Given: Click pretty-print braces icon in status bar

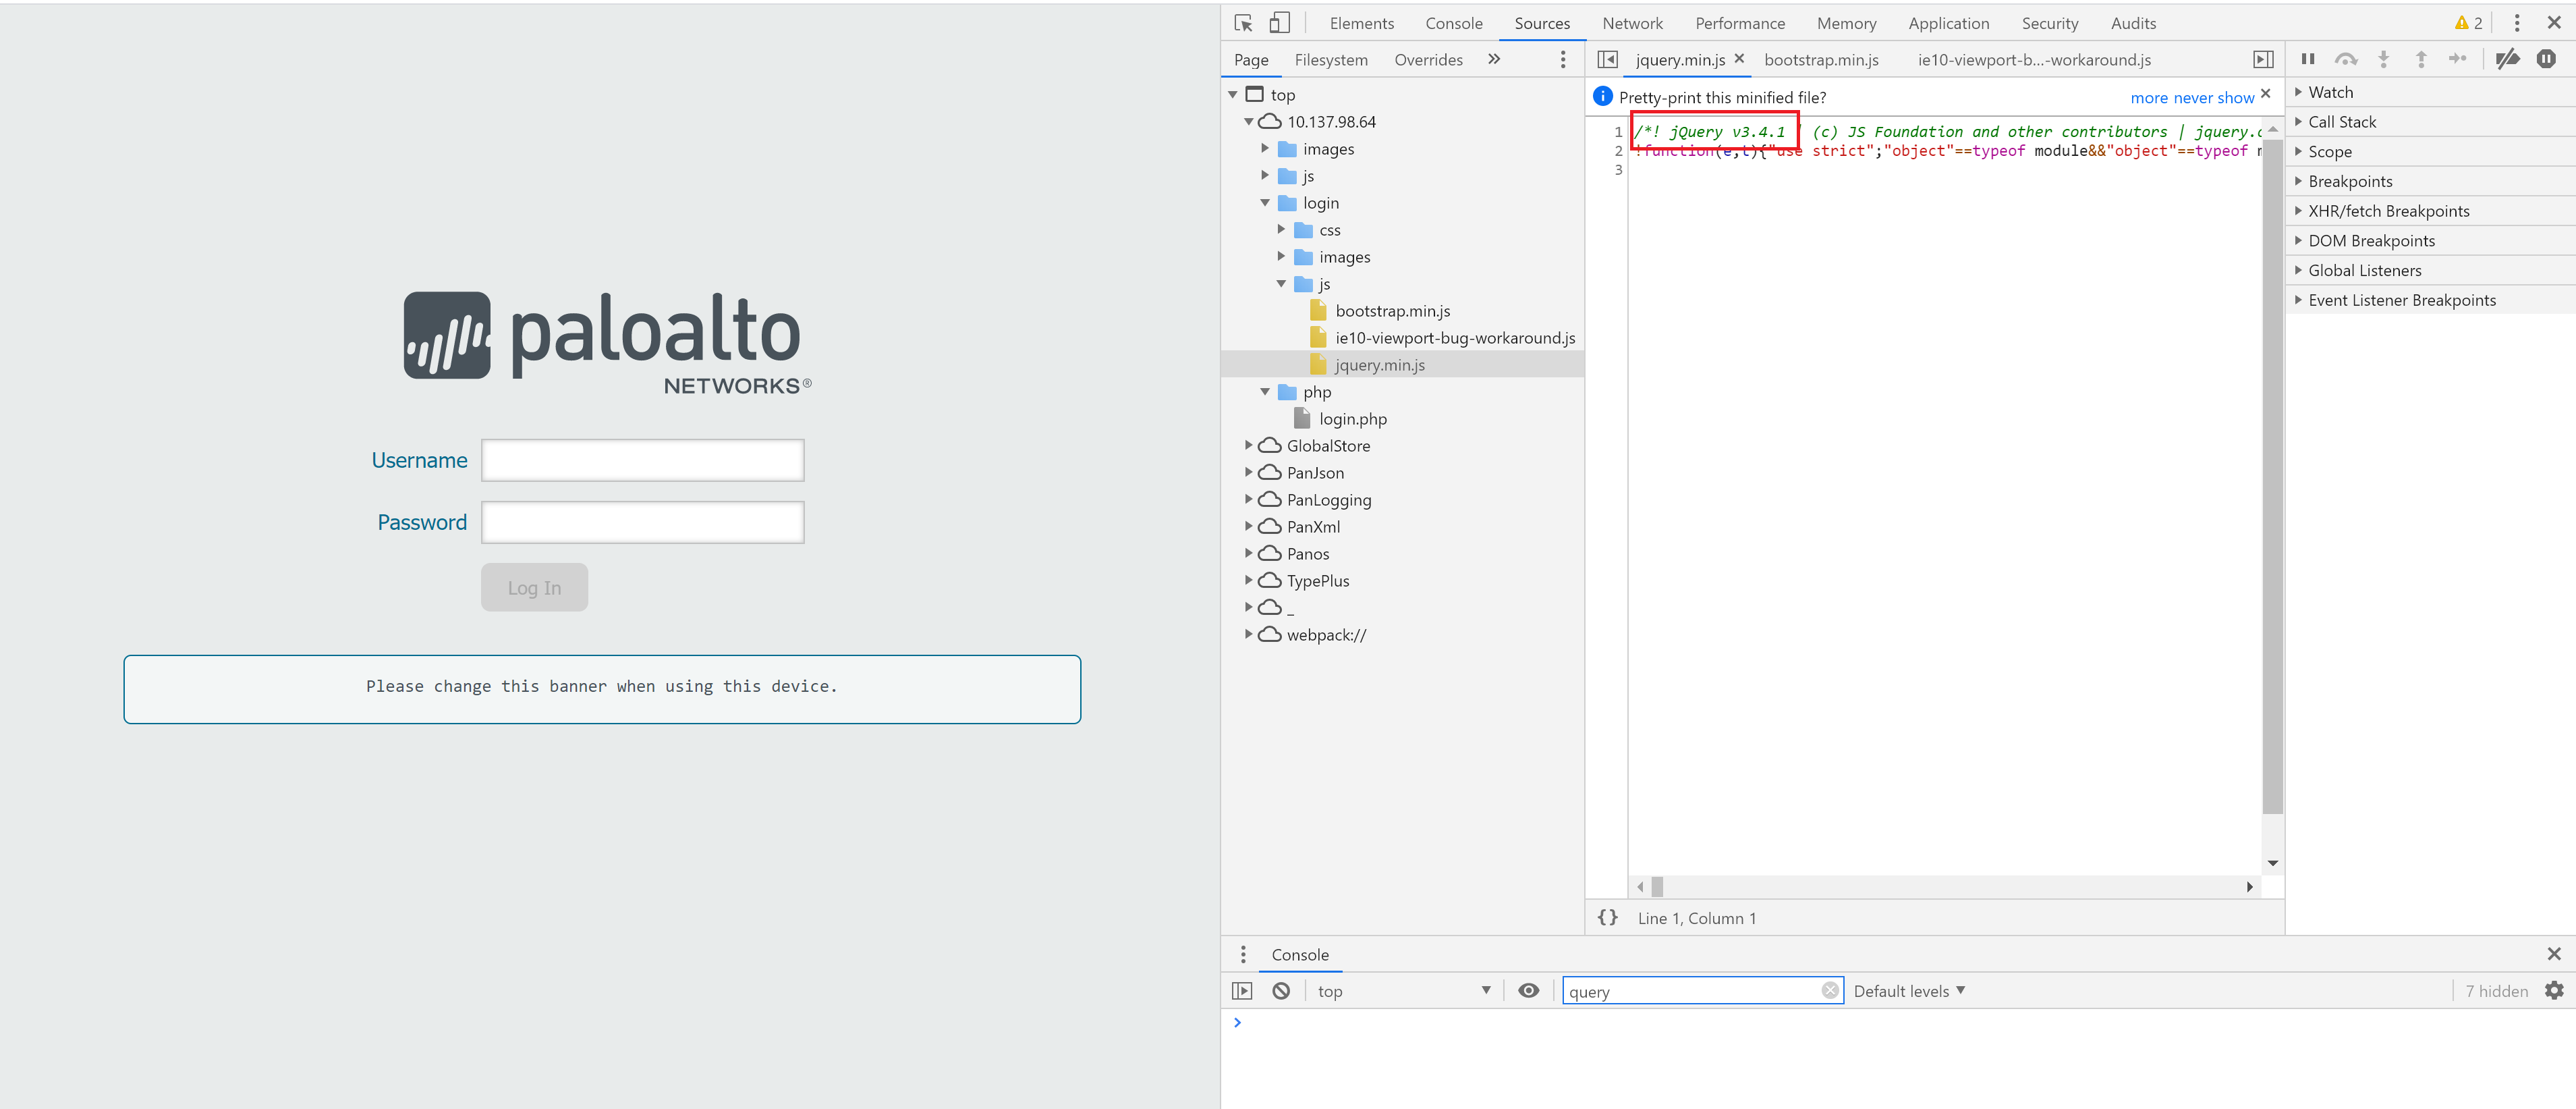Looking at the screenshot, I should (x=1607, y=917).
